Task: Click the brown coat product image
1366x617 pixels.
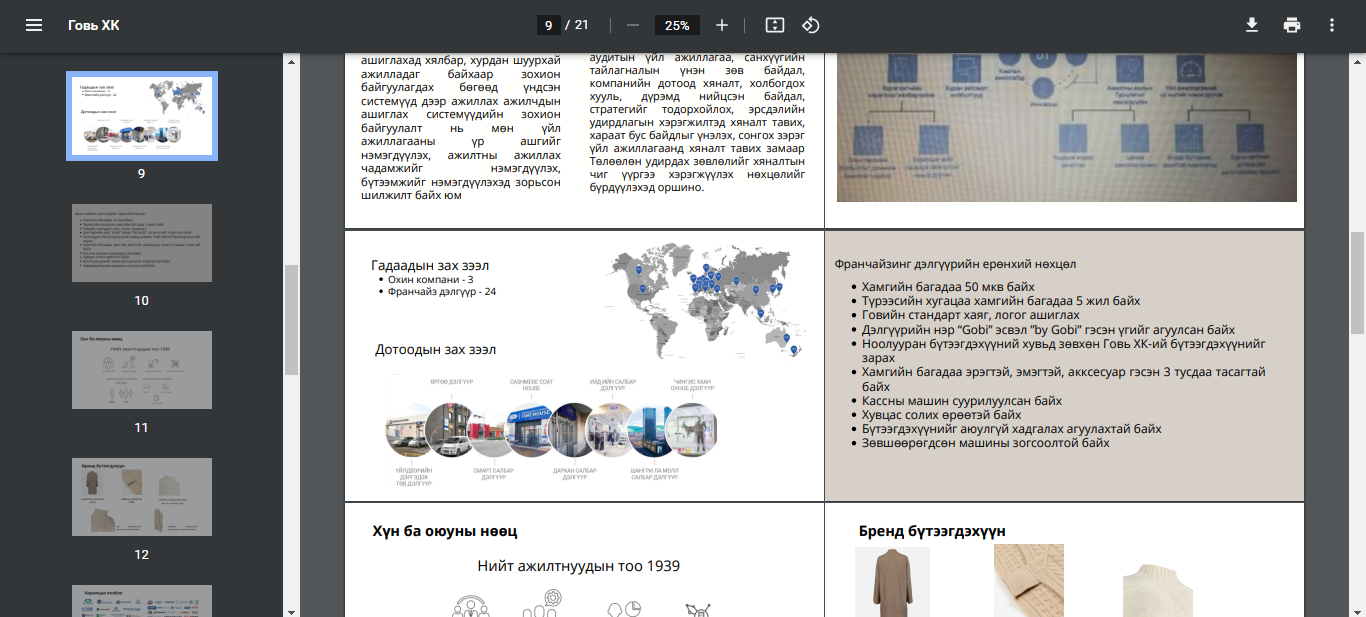Action: click(892, 582)
